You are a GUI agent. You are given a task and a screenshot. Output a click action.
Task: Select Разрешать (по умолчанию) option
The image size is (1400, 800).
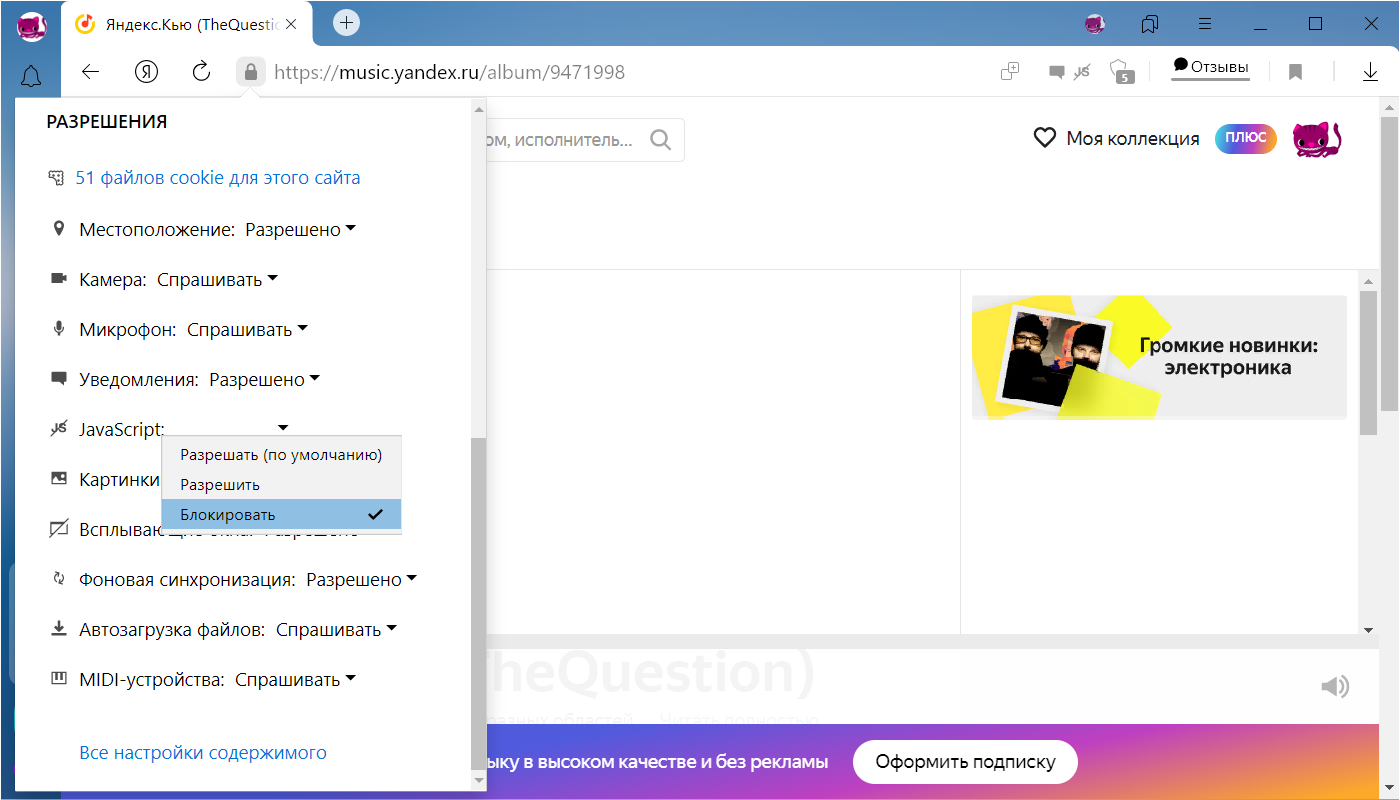(281, 454)
